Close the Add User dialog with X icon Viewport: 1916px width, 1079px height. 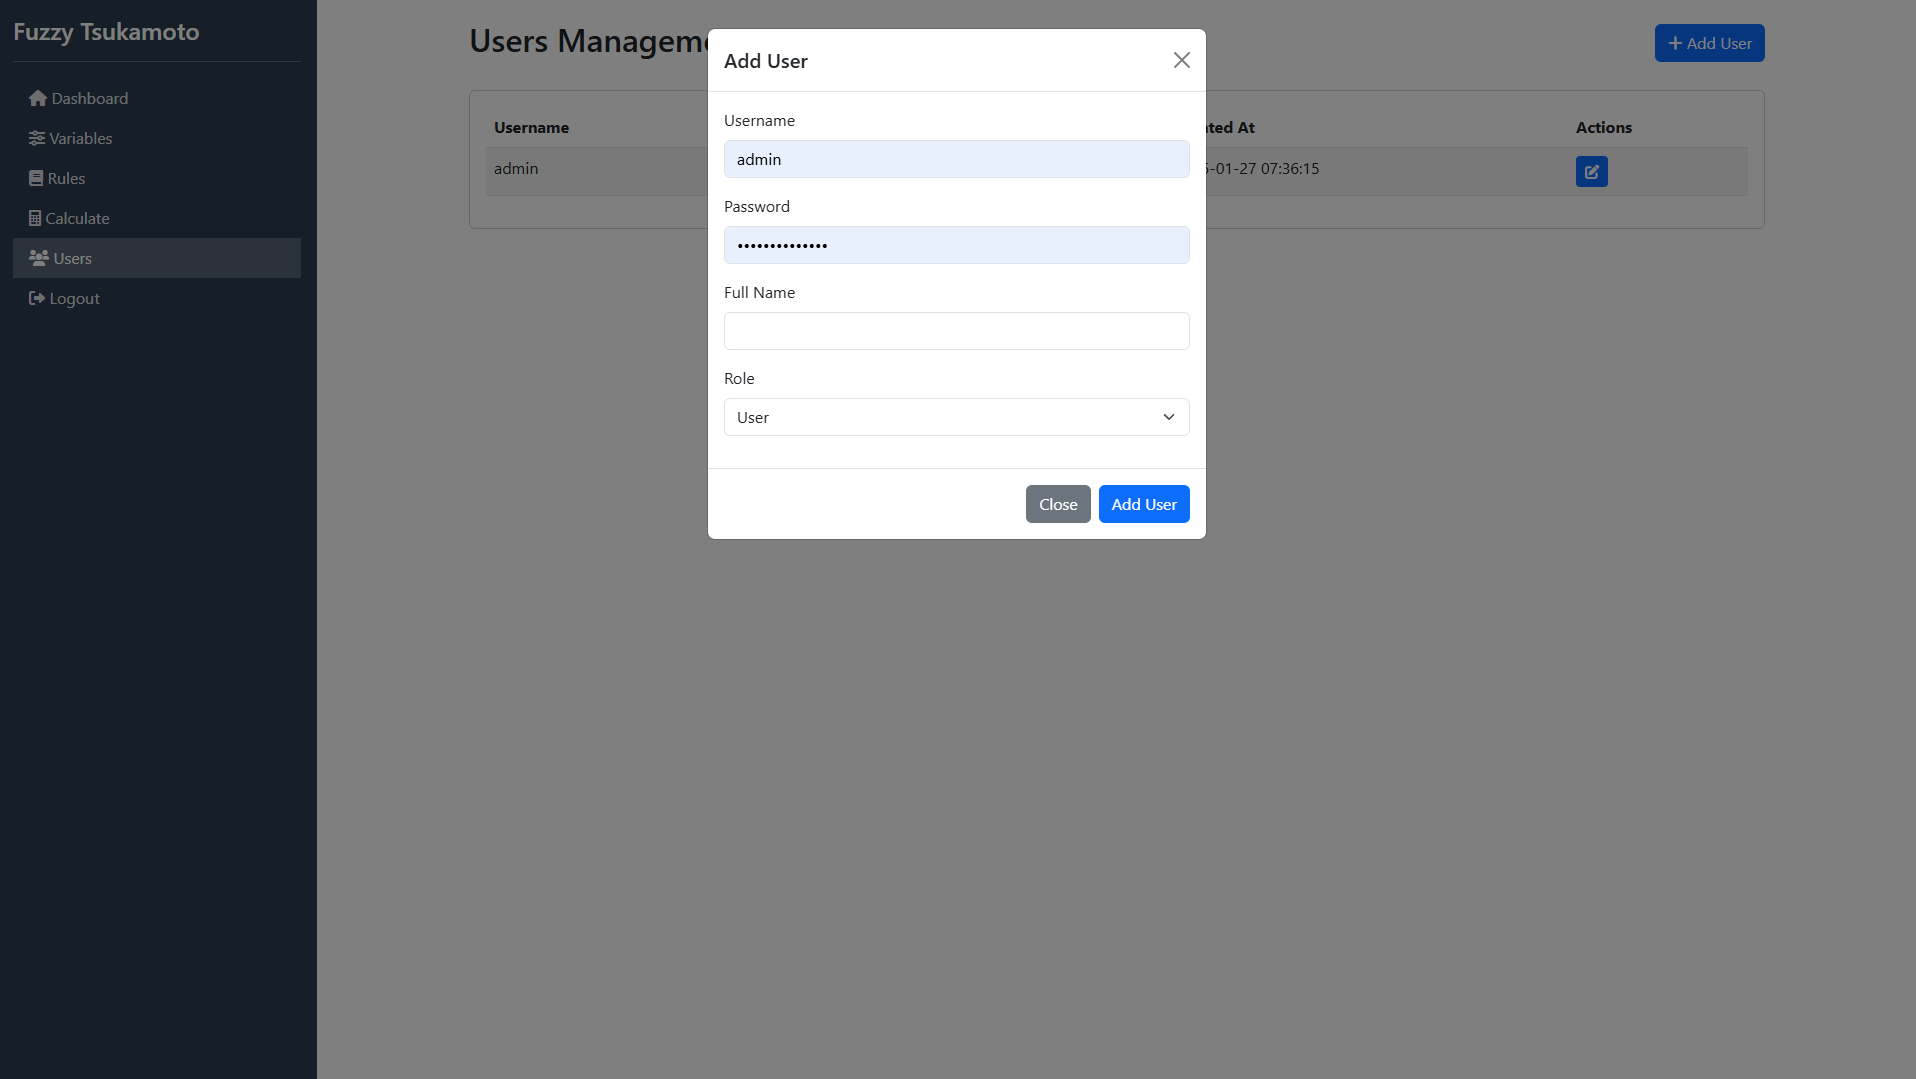click(x=1181, y=60)
